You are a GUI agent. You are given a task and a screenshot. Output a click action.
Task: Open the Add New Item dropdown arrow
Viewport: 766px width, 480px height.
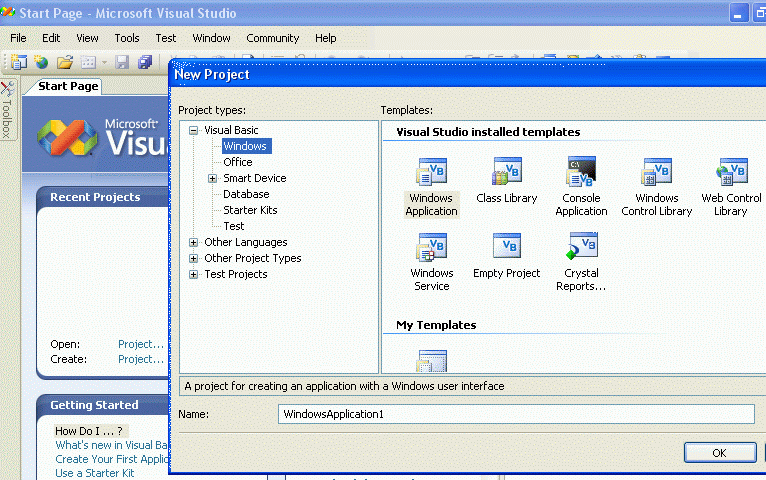click(x=104, y=63)
